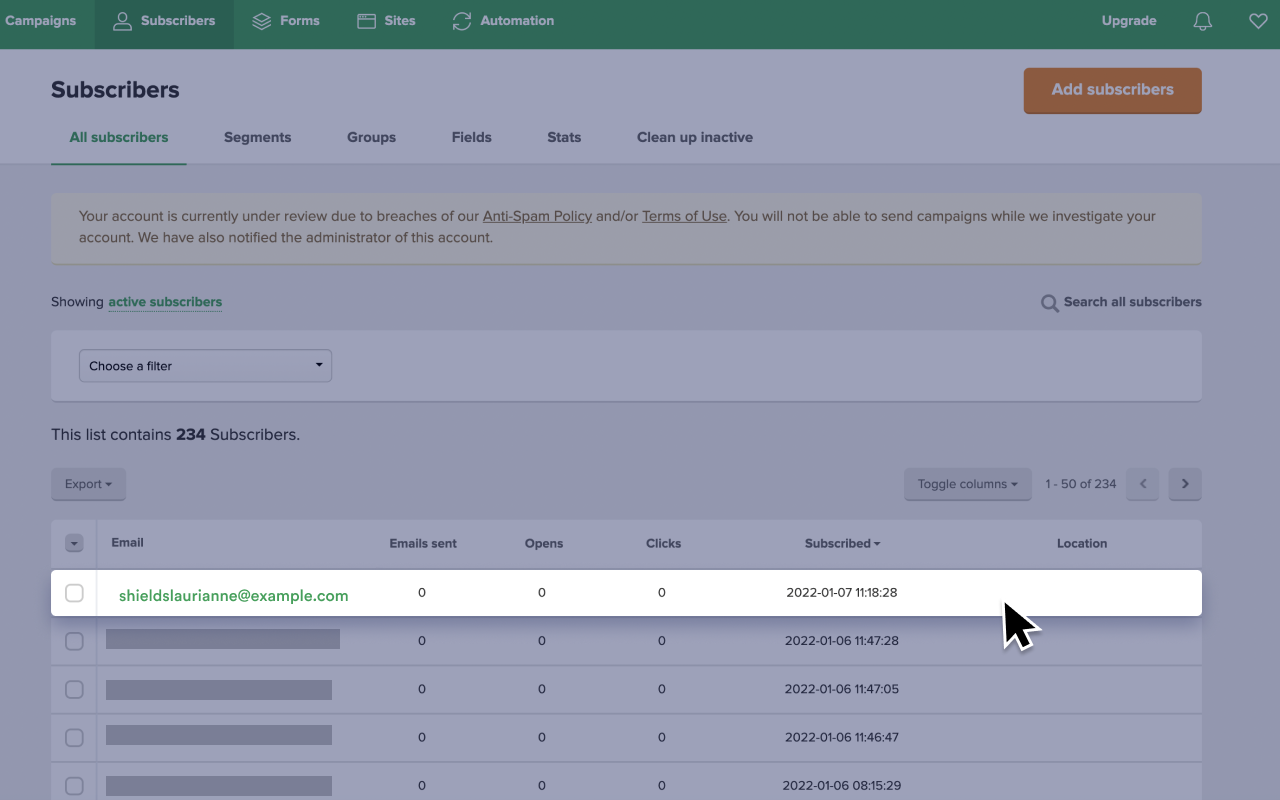The height and width of the screenshot is (800, 1280).
Task: Open the Clean up inactive tab
Action: pos(694,137)
